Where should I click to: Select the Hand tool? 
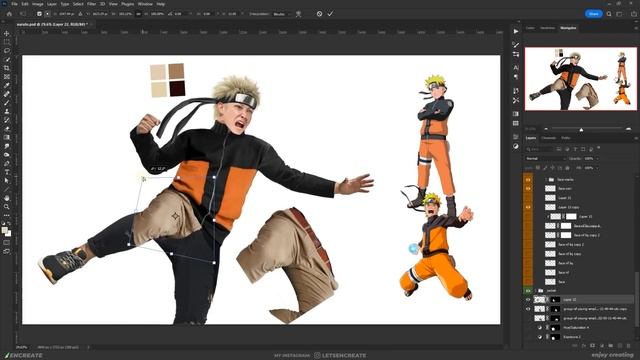point(7,198)
